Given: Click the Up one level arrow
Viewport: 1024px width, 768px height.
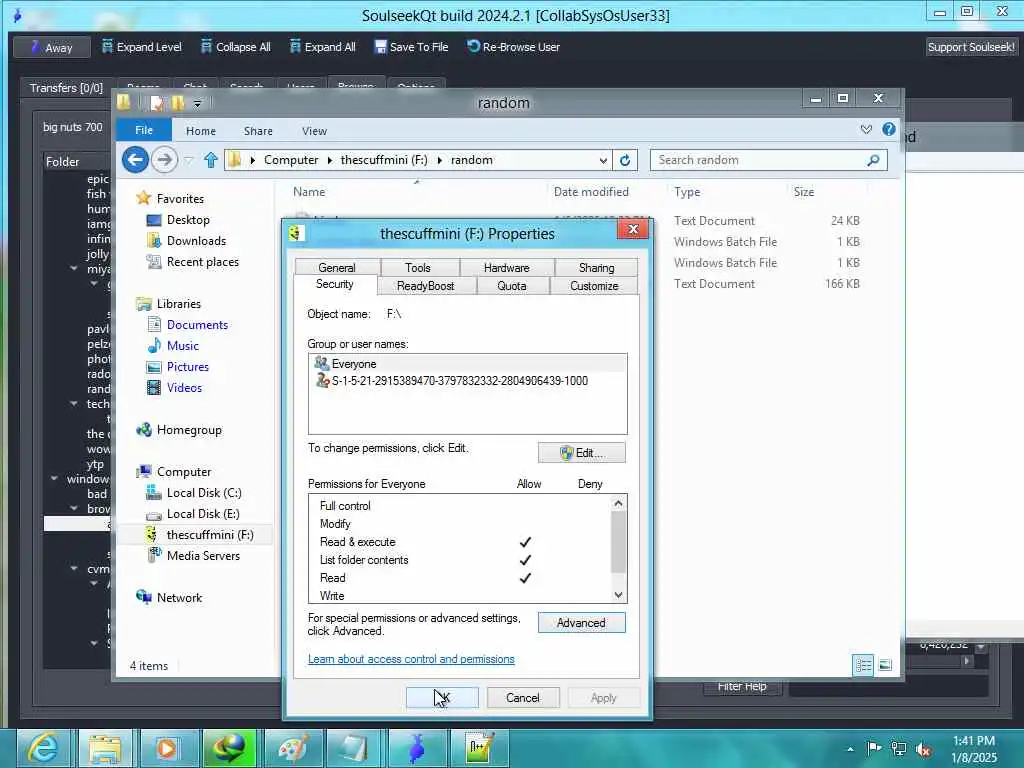Looking at the screenshot, I should [x=210, y=160].
